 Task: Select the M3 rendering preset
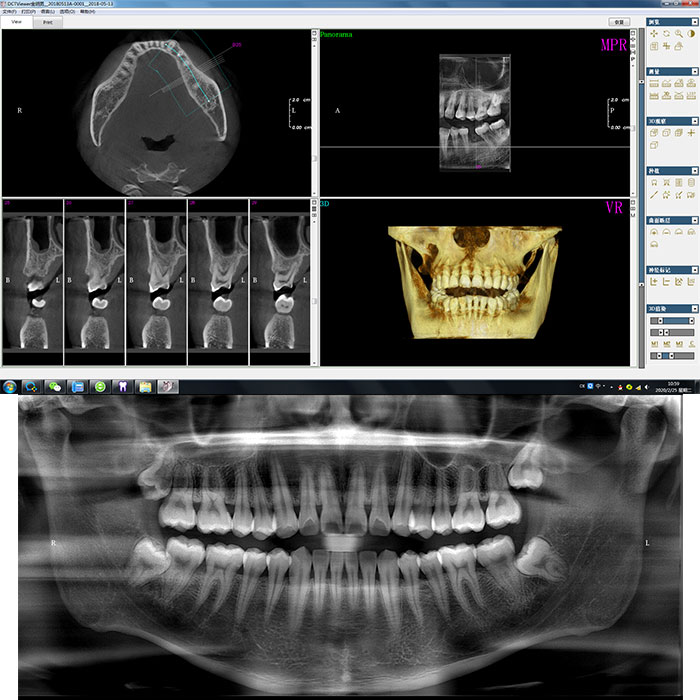[679, 343]
